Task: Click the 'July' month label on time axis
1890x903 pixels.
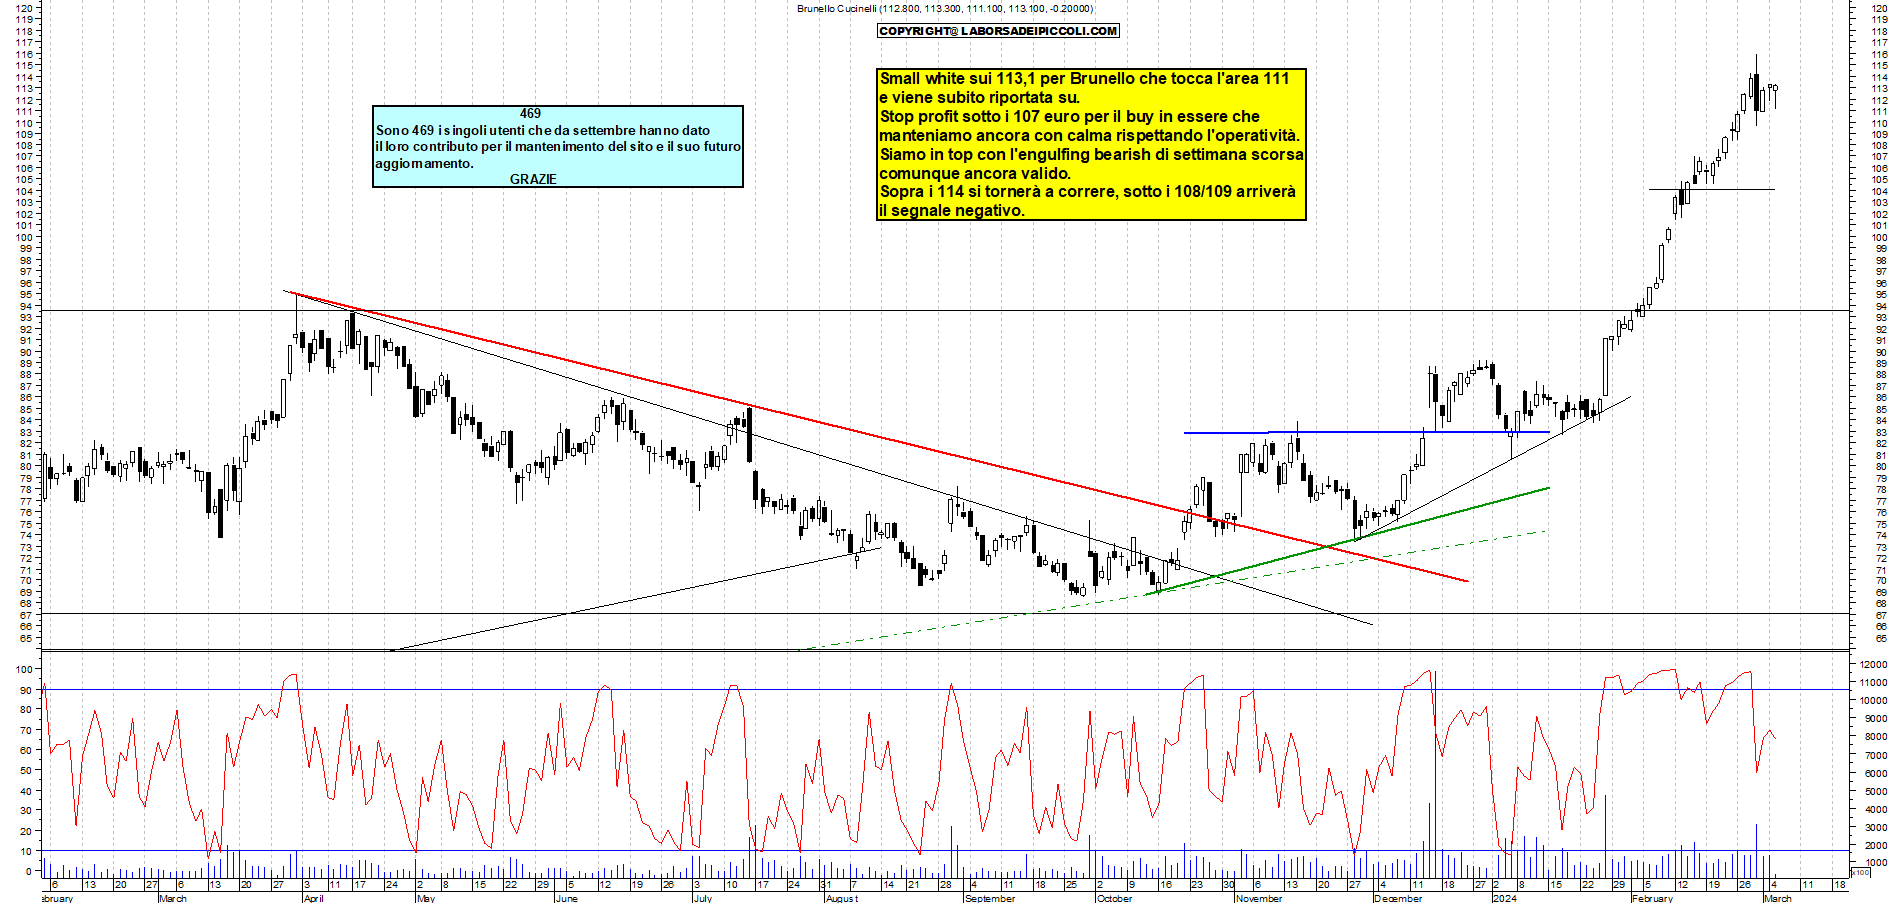Action: pos(703,898)
